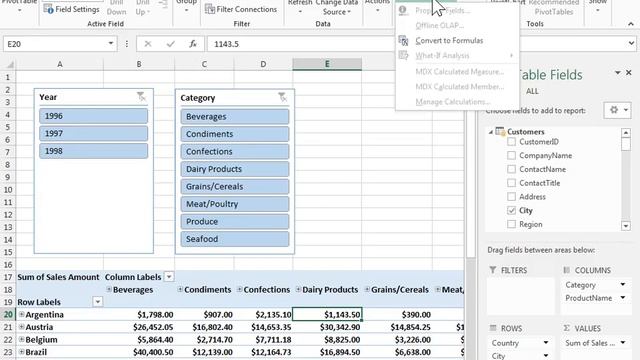Viewport: 640px width, 360px height.
Task: Click cell with $30,342.90 for Austria
Action: 327,327
